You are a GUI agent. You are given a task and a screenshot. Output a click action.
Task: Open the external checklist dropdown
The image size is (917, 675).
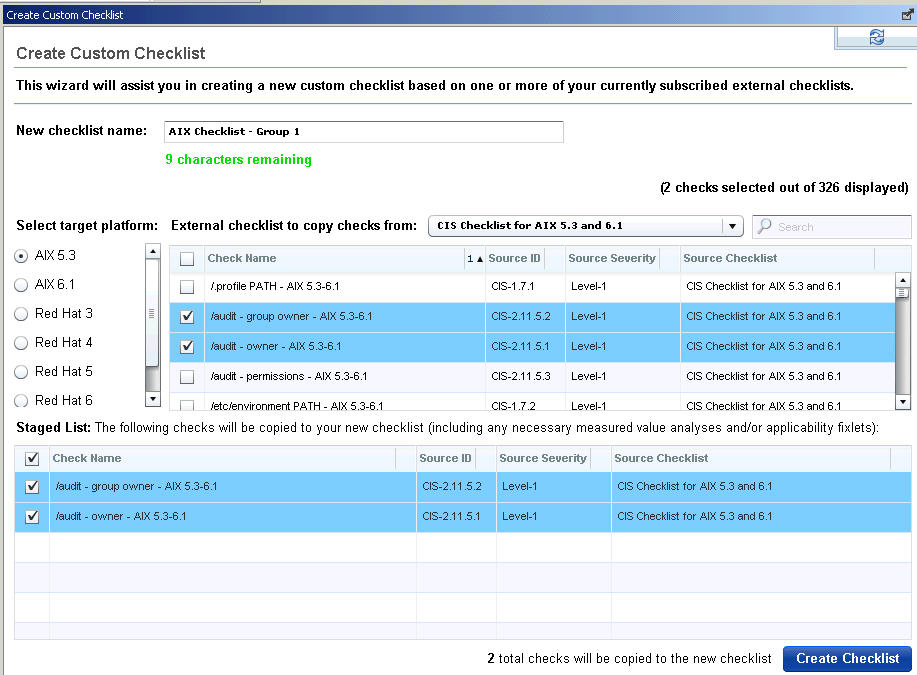[585, 226]
